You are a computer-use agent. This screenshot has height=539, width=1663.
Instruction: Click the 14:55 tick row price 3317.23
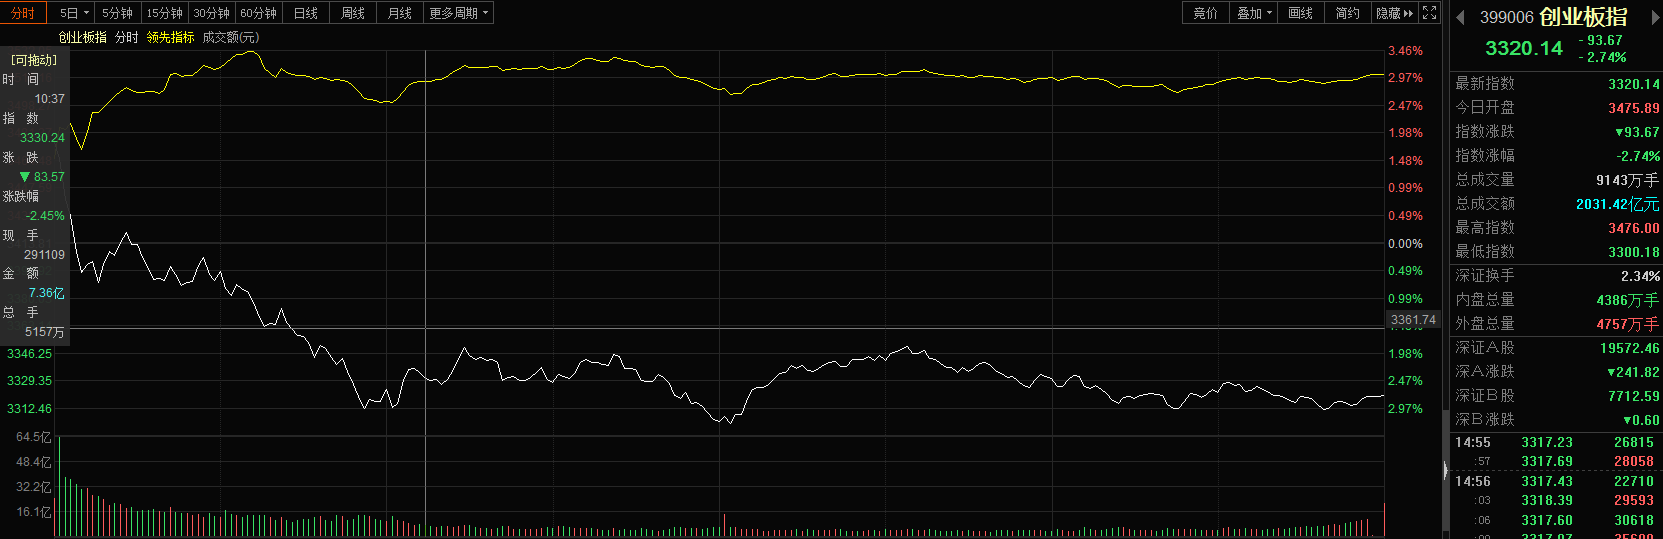click(1547, 442)
